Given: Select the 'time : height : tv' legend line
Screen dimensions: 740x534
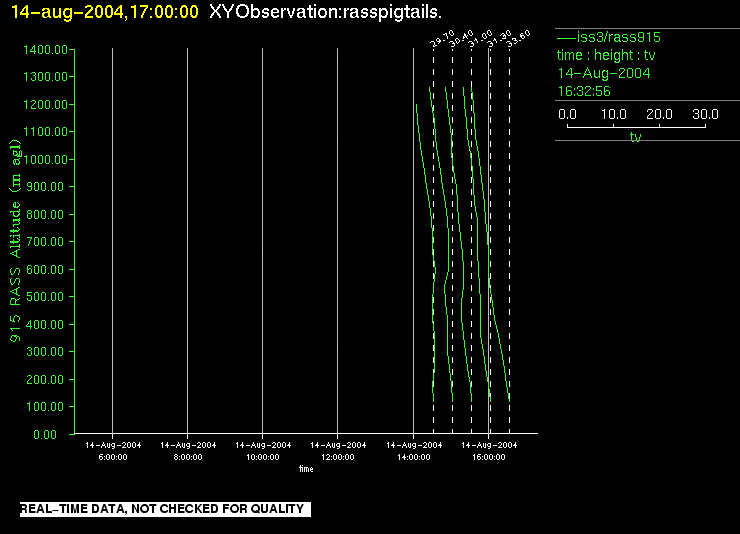Looking at the screenshot, I should tap(606, 55).
